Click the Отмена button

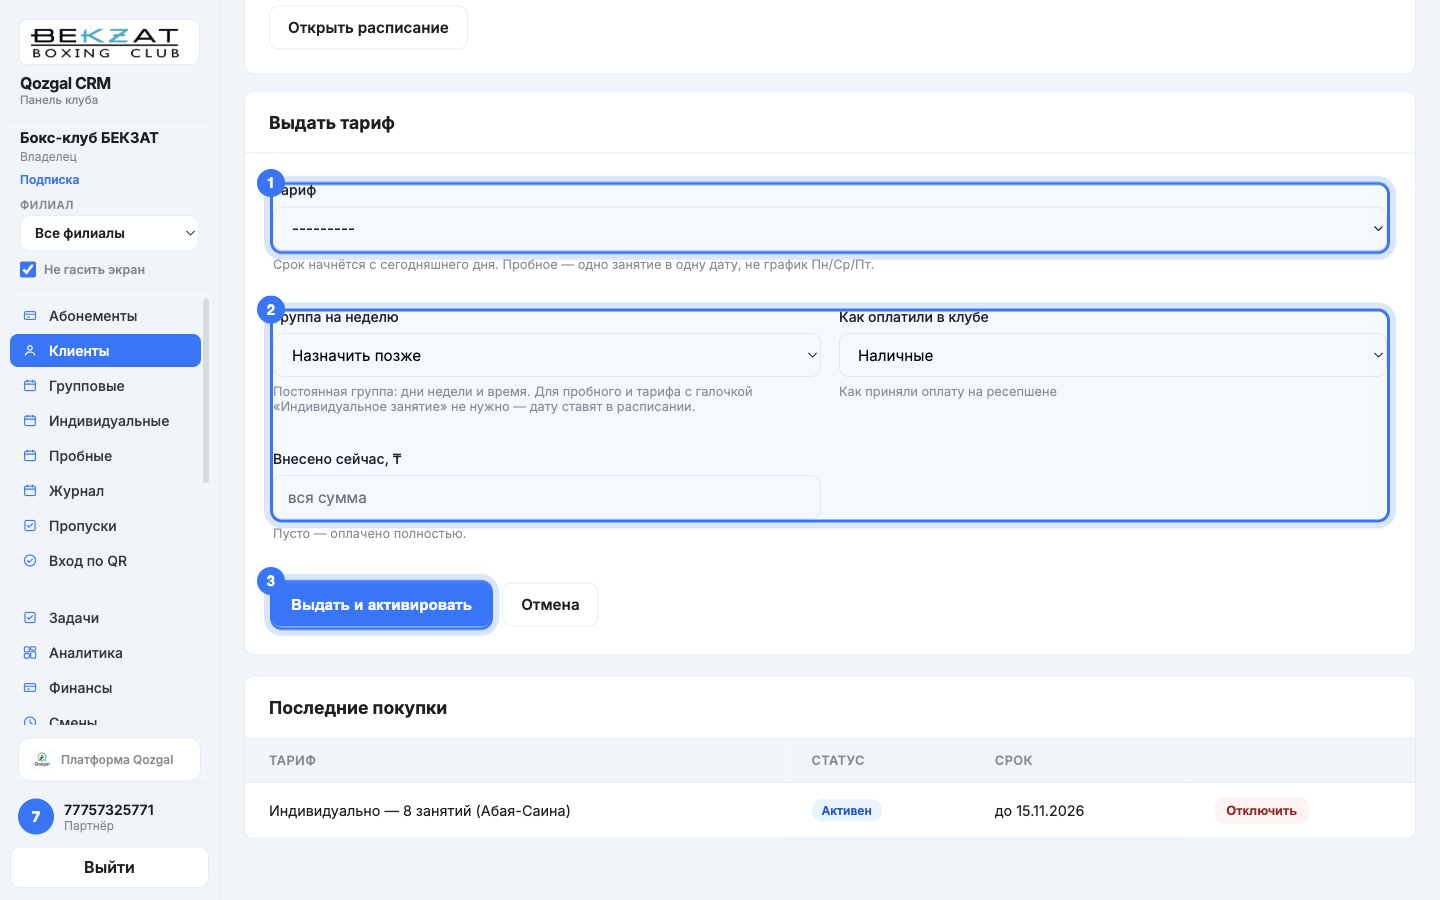point(550,605)
